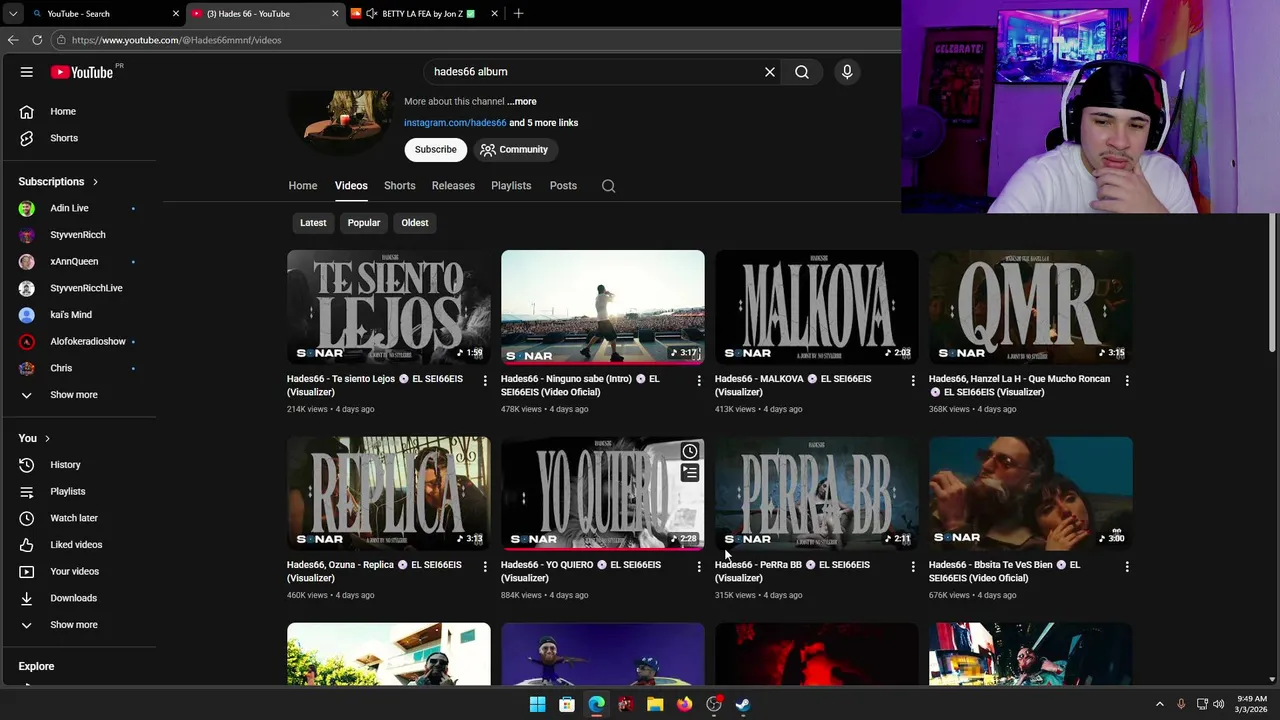Viewport: 1280px width, 720px height.
Task: Clear the search box text
Action: tap(770, 72)
